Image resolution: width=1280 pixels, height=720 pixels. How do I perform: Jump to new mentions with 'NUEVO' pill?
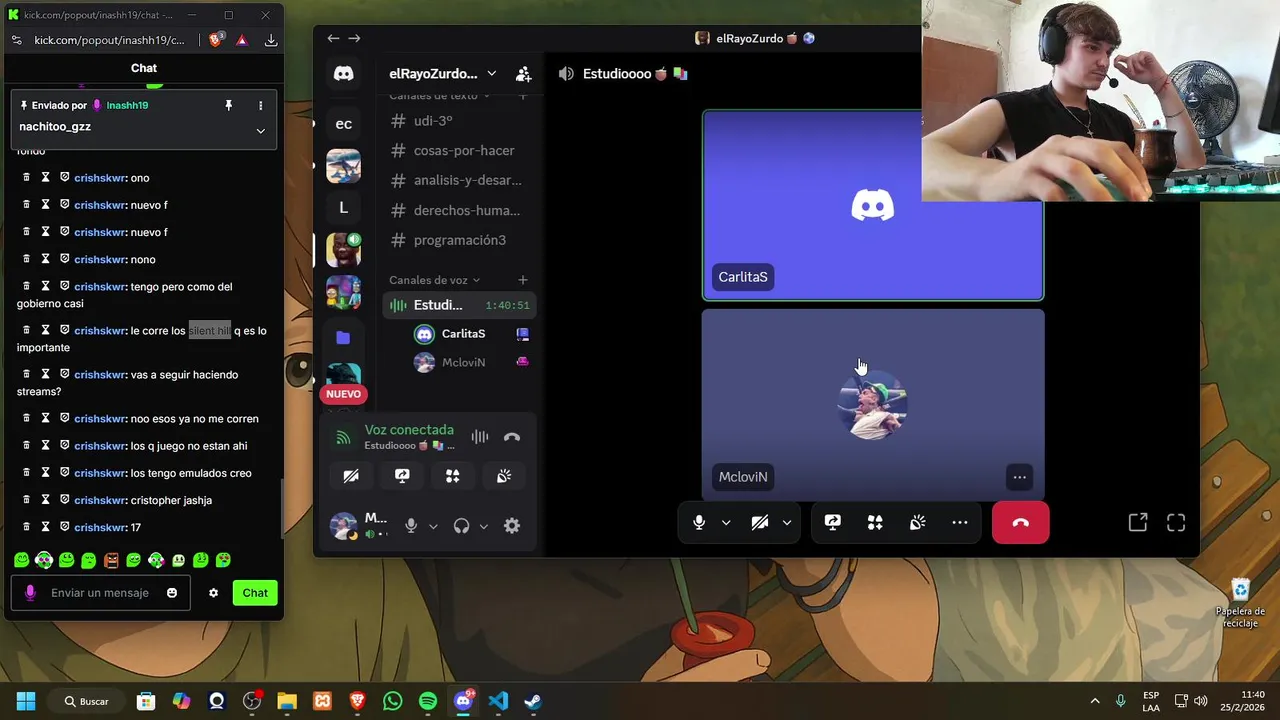tap(343, 394)
